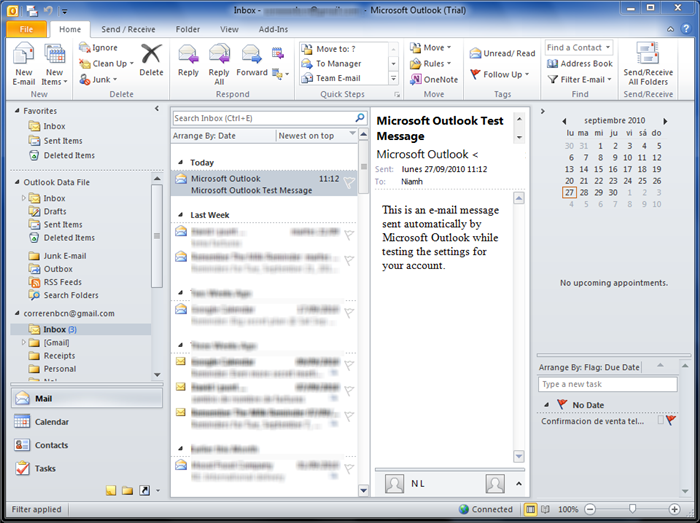Click the Type a new task field

(x=608, y=384)
